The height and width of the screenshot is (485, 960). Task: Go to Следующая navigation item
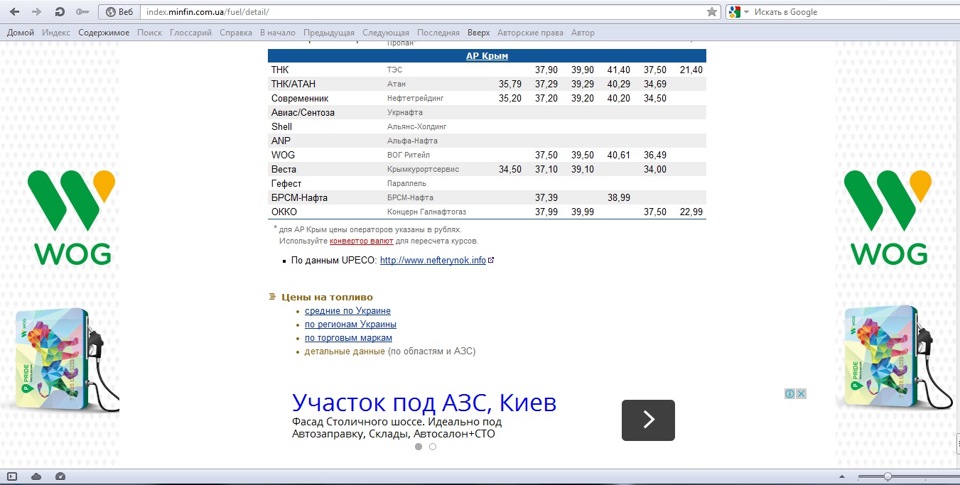pos(386,33)
